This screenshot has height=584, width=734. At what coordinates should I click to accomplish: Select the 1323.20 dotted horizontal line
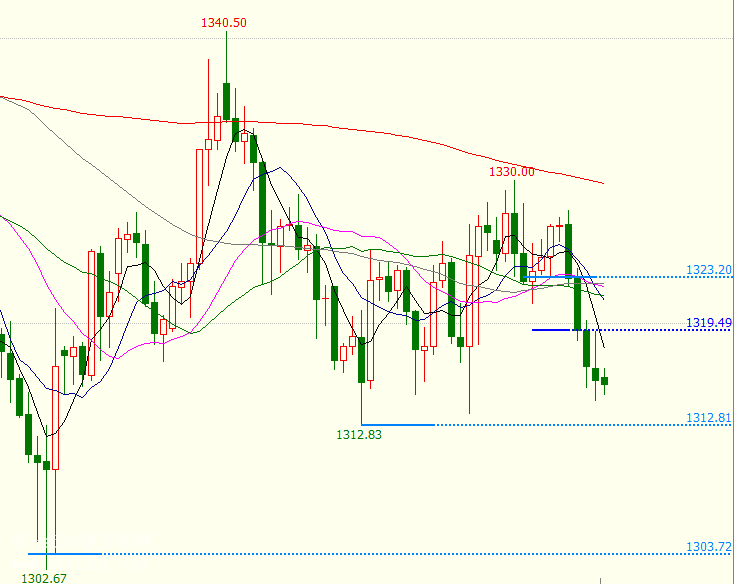pyautogui.click(x=628, y=277)
